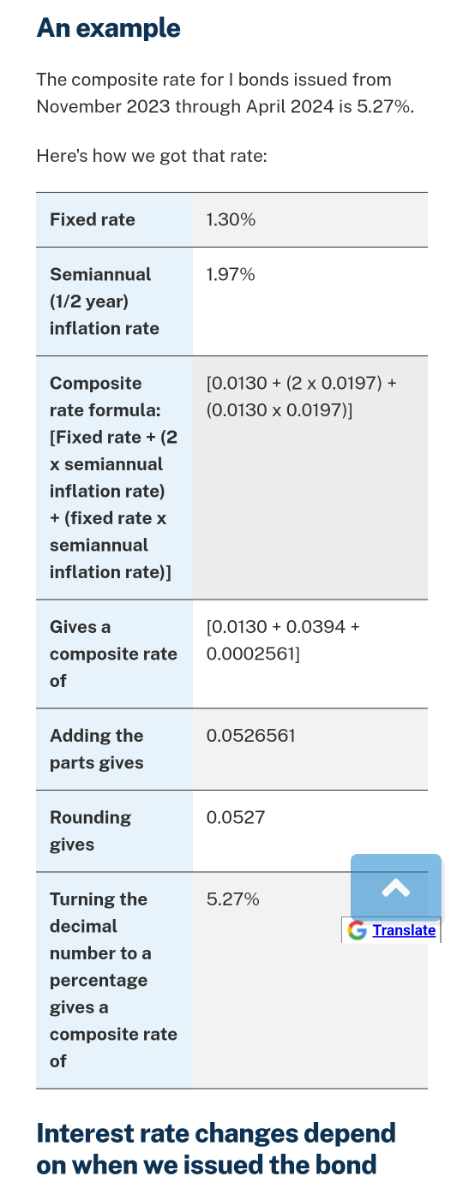Click the "Rounding gives" row header
This screenshot has height=1200, width=463.
pos(114,831)
